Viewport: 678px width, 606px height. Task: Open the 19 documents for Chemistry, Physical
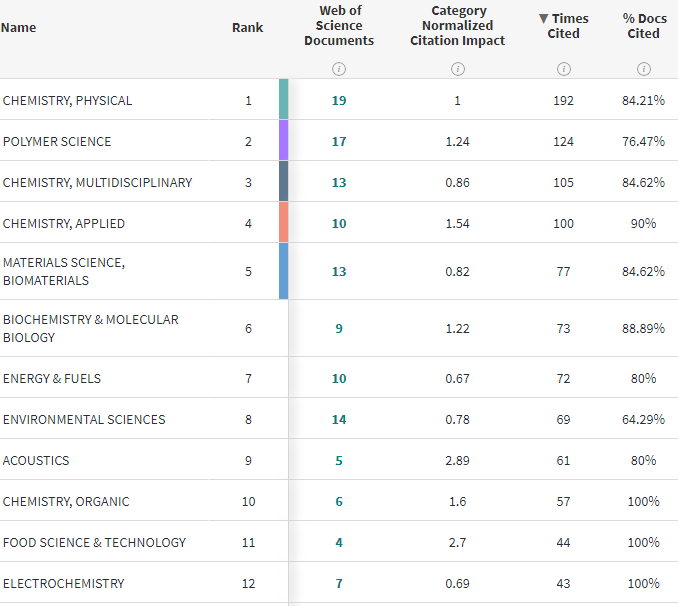point(339,100)
